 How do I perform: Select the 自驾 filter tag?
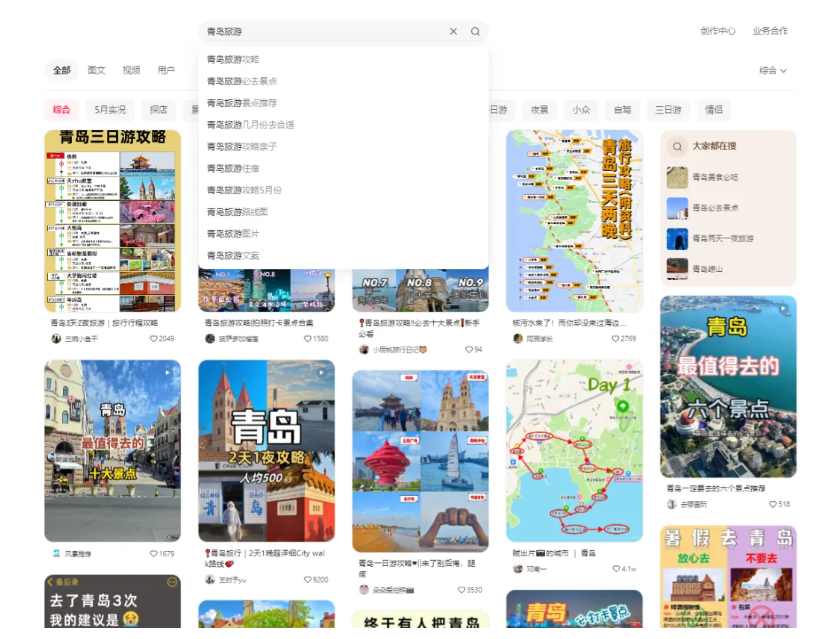623,109
